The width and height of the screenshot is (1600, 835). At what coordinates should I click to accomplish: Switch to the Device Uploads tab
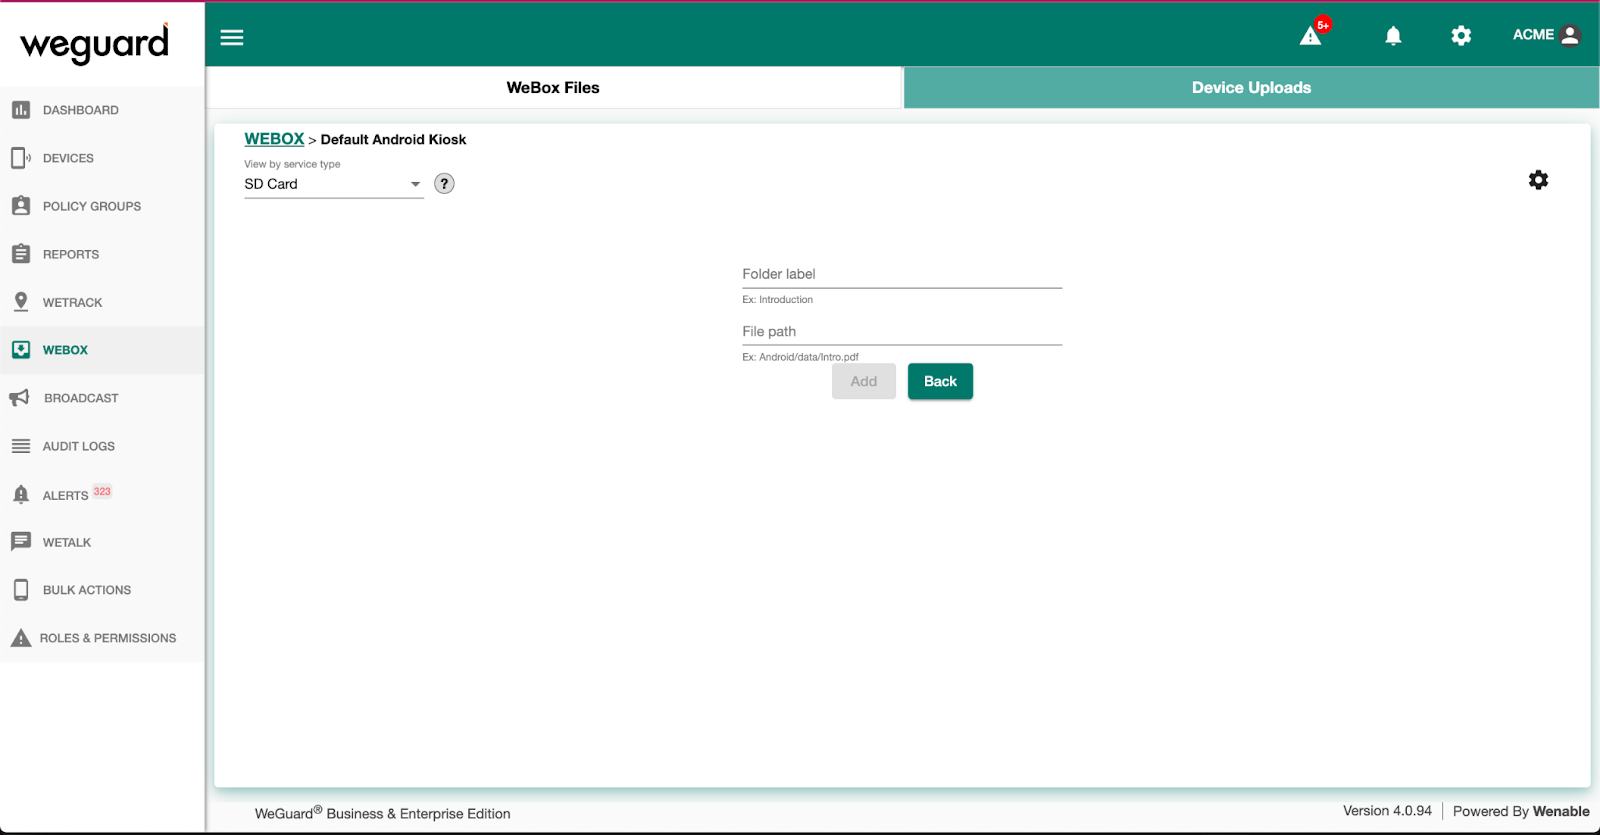1251,88
